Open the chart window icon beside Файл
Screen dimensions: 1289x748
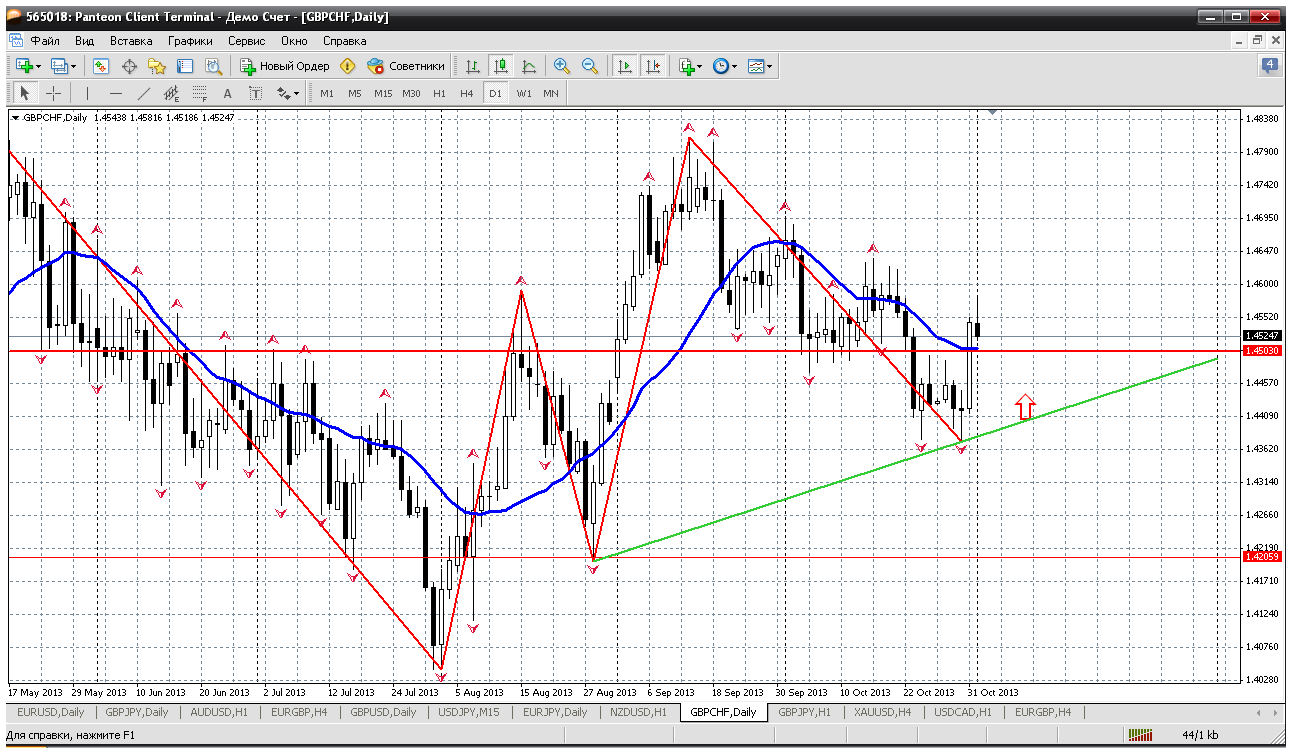click(x=15, y=41)
